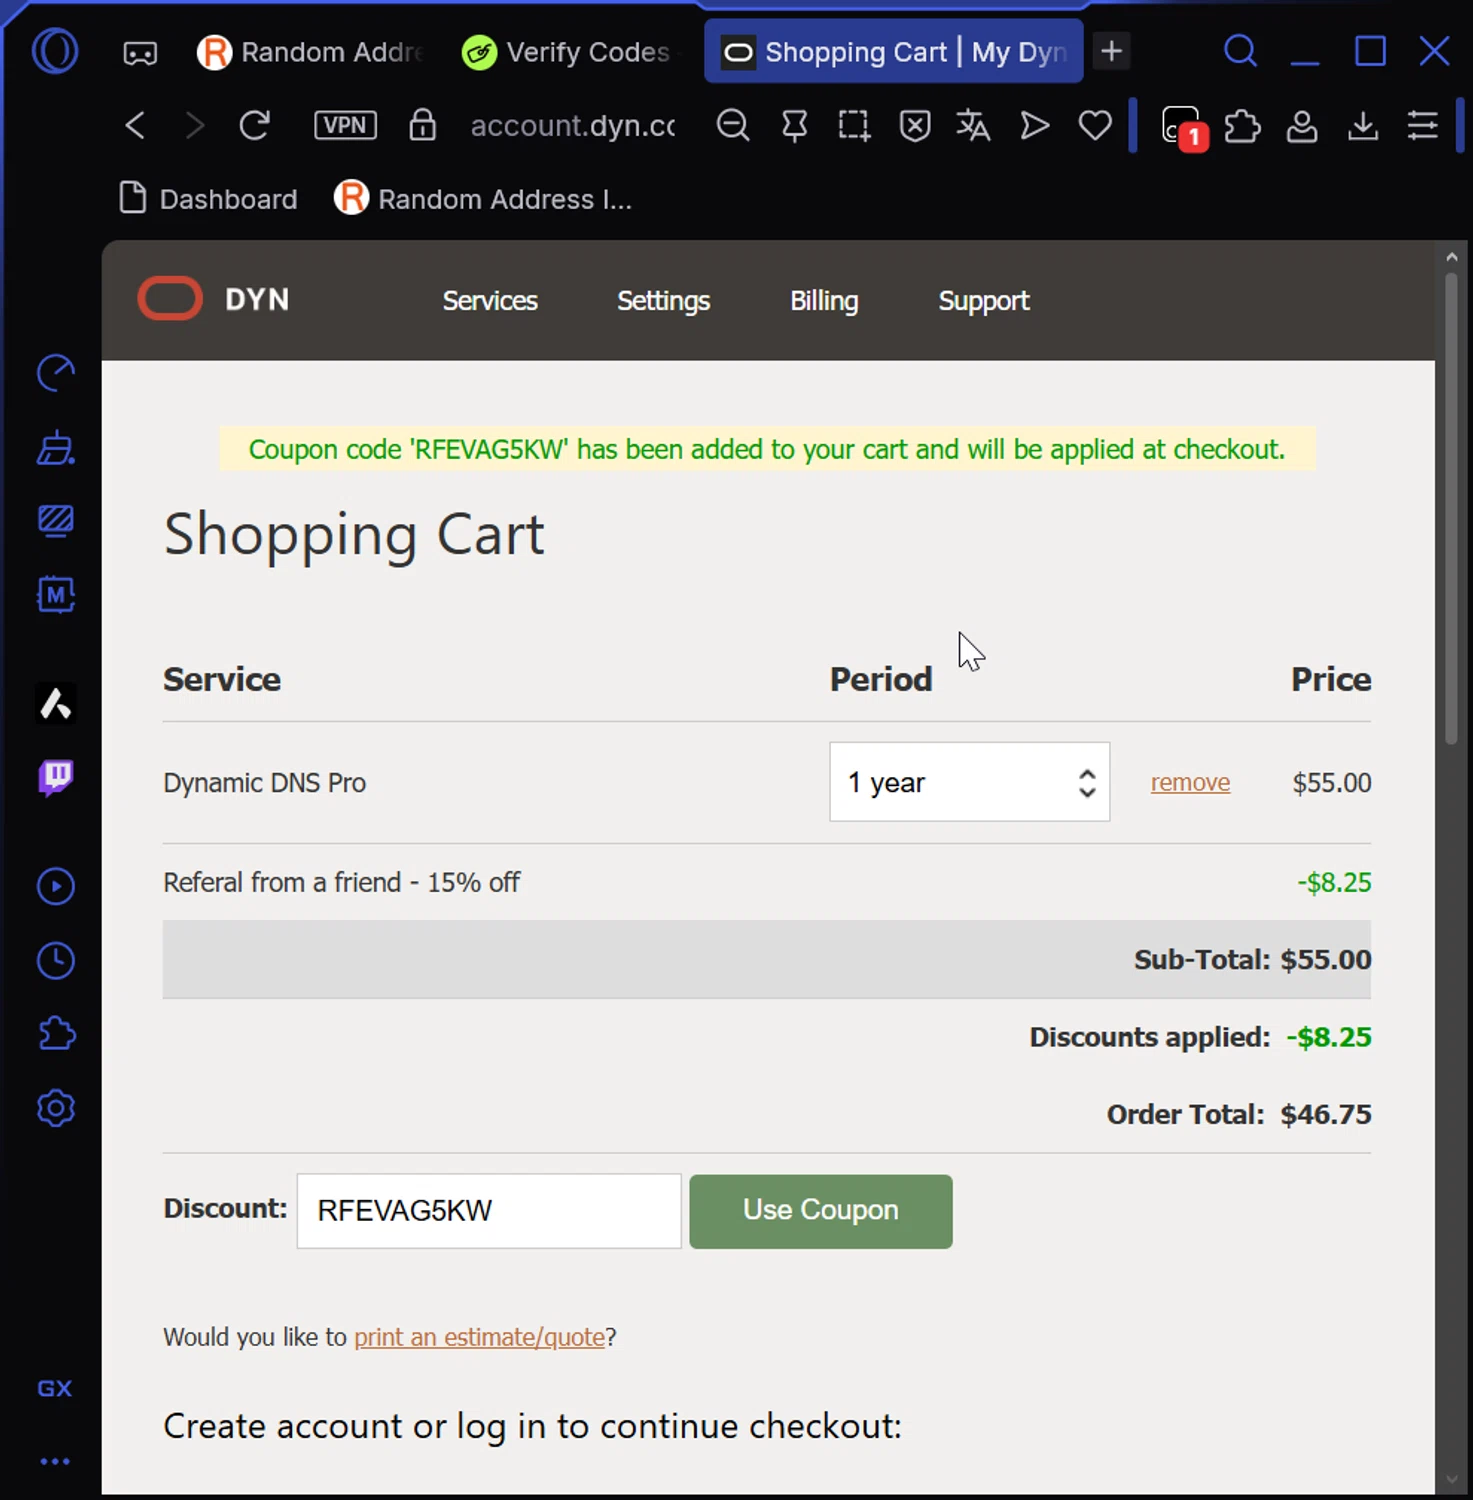The height and width of the screenshot is (1500, 1473).
Task: Click the scrollbar down arrow
Action: point(1451,1480)
